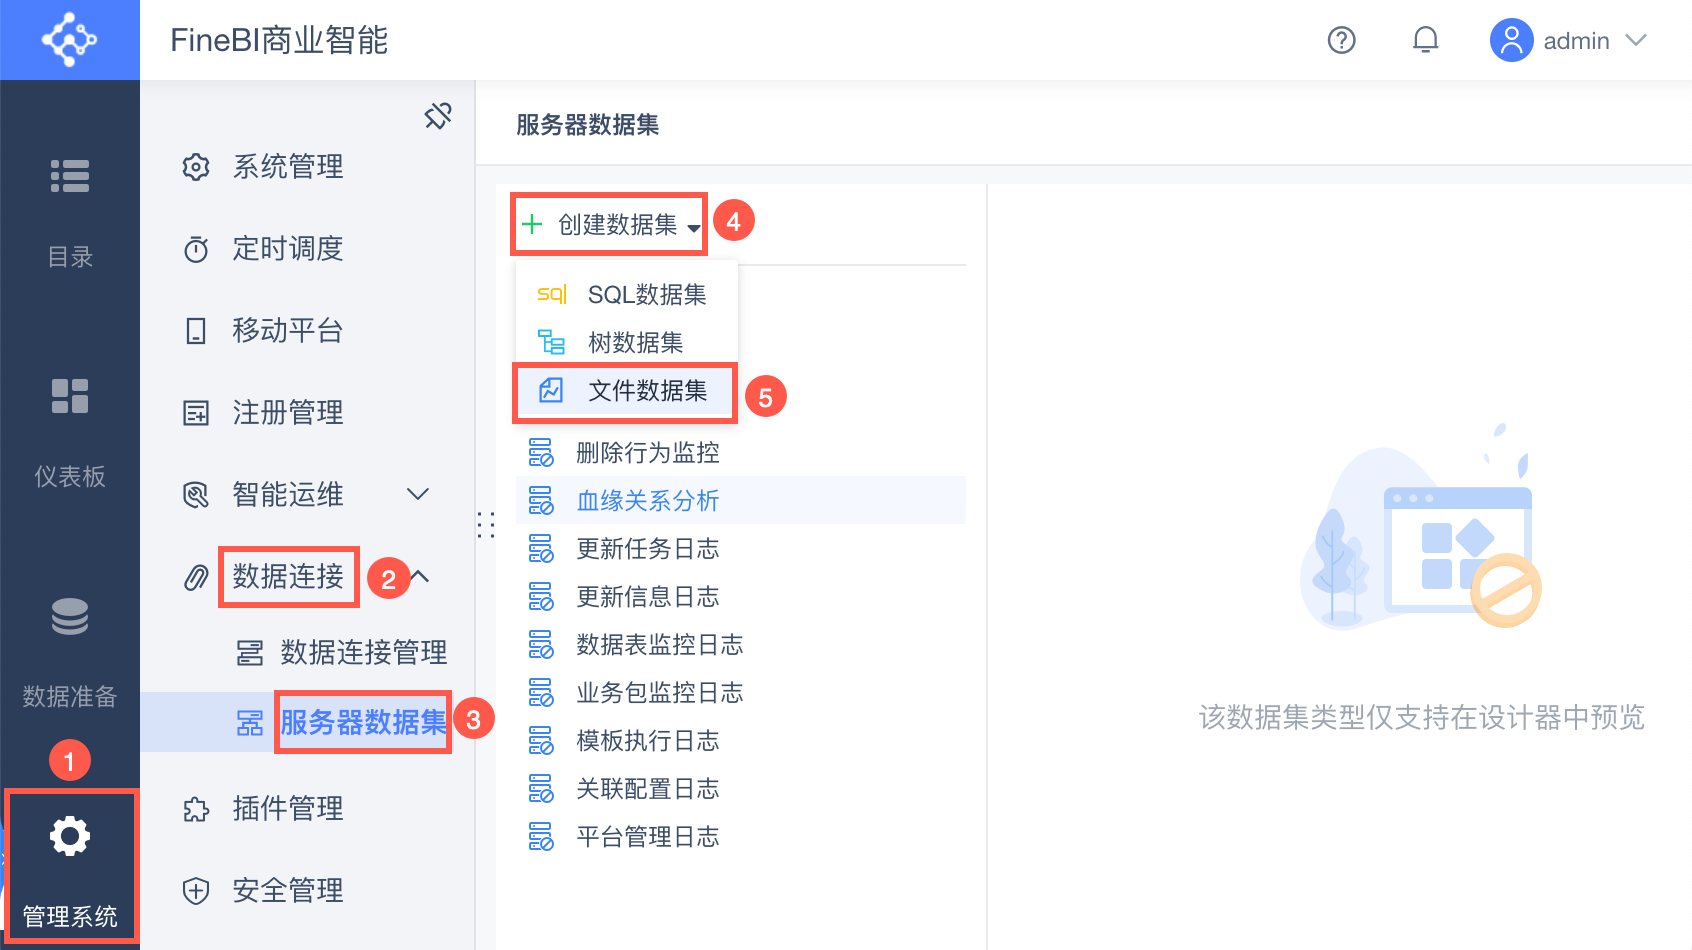Select SQL数据集 from the menu
Image resolution: width=1692 pixels, height=950 pixels.
646,294
